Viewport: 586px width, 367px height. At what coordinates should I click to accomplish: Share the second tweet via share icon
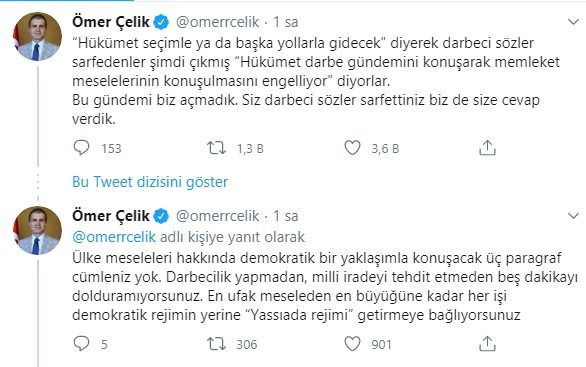point(487,343)
